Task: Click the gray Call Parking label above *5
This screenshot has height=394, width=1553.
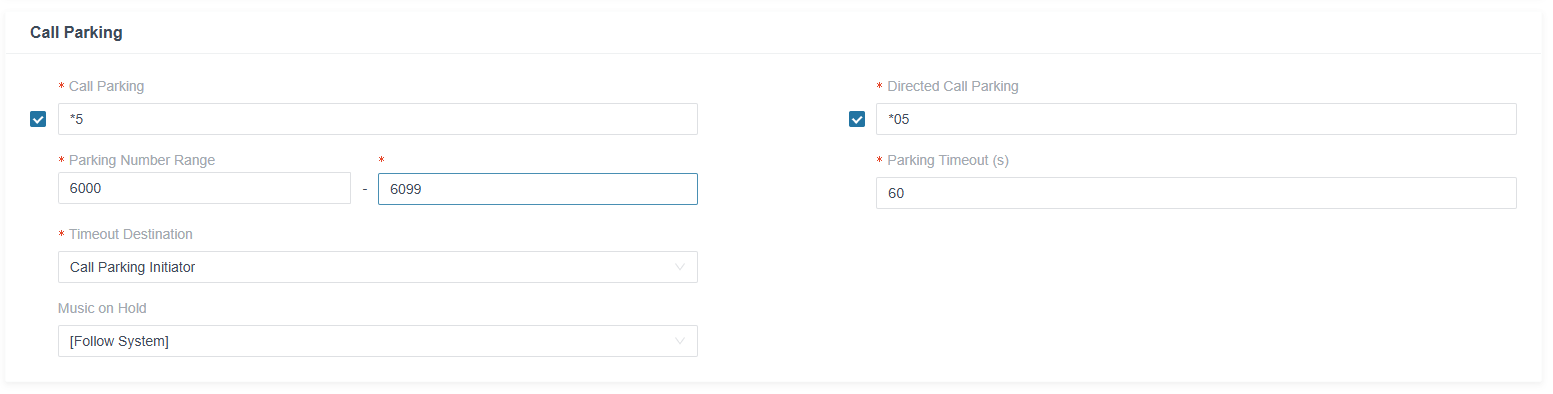Action: coord(106,86)
